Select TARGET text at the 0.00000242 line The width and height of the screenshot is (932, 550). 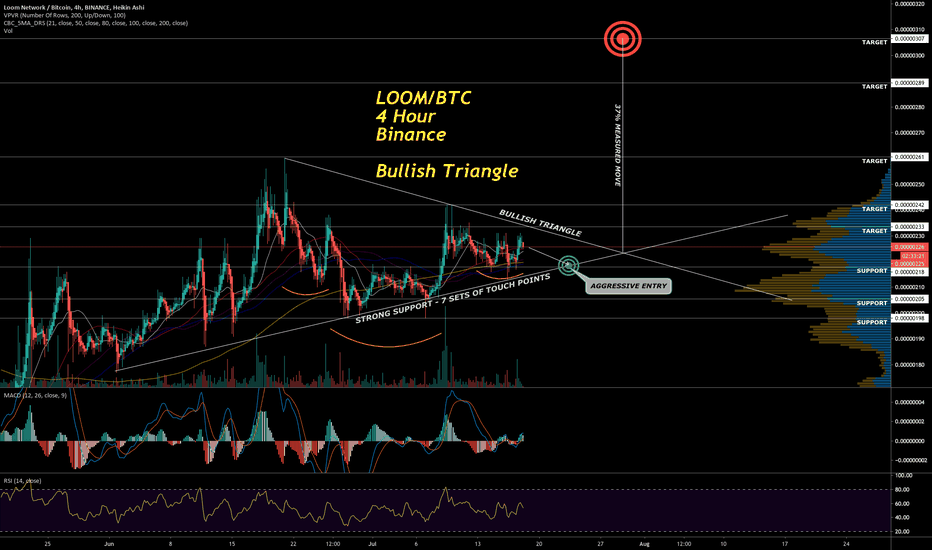pyautogui.click(x=874, y=209)
